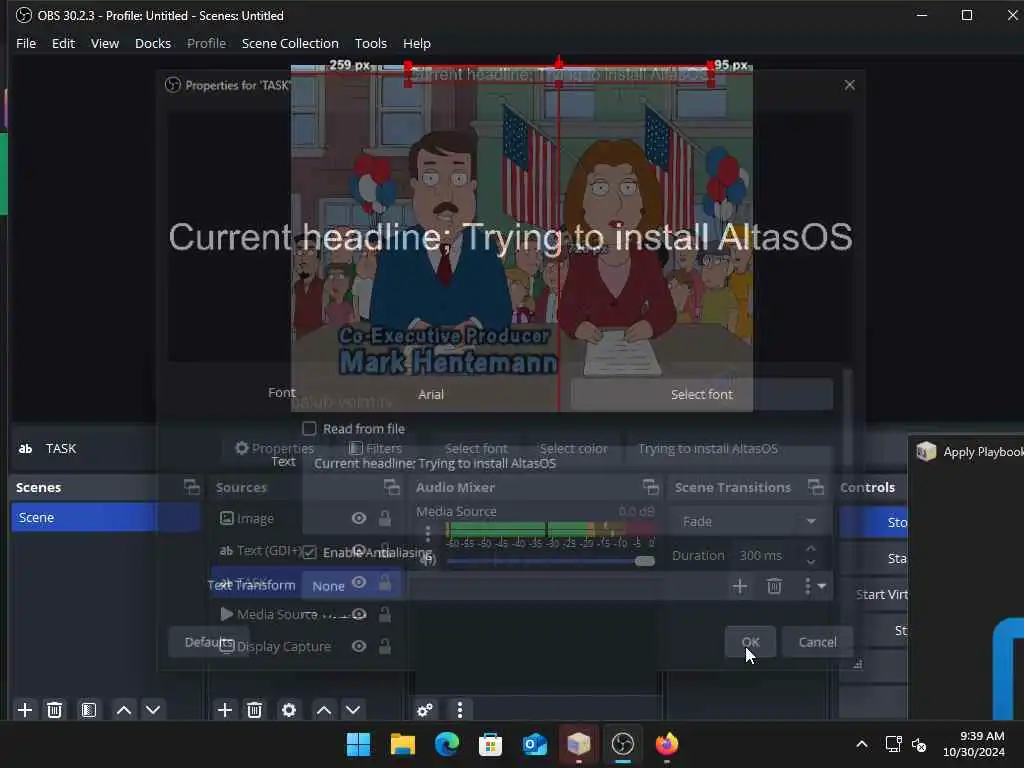Move the selected source up
Screen dimensions: 1024x768
(x=324, y=710)
